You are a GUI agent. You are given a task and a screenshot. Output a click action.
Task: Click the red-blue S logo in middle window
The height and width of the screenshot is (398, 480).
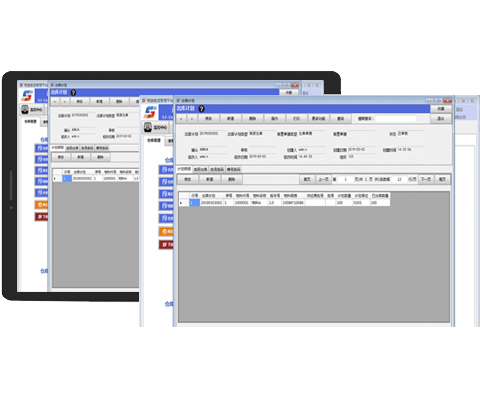[x=150, y=112]
